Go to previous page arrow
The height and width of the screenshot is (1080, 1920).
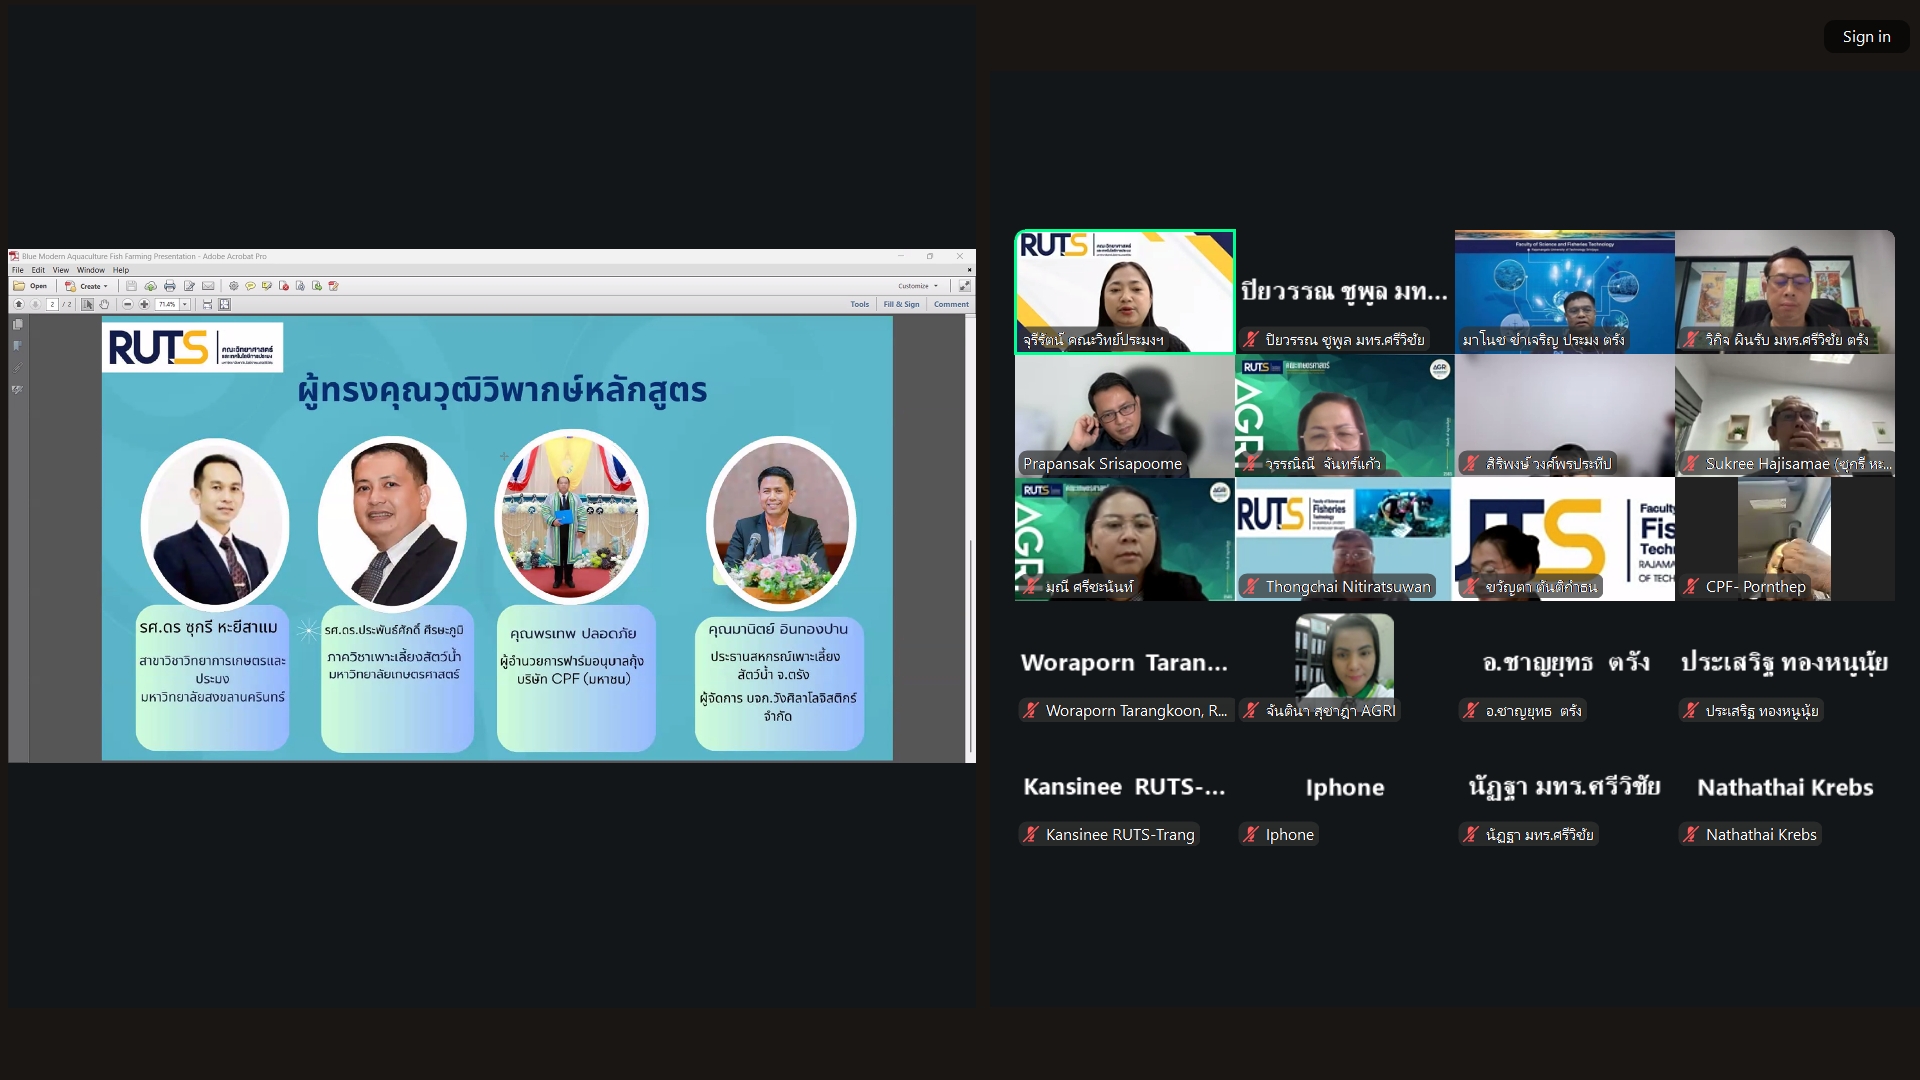point(18,304)
